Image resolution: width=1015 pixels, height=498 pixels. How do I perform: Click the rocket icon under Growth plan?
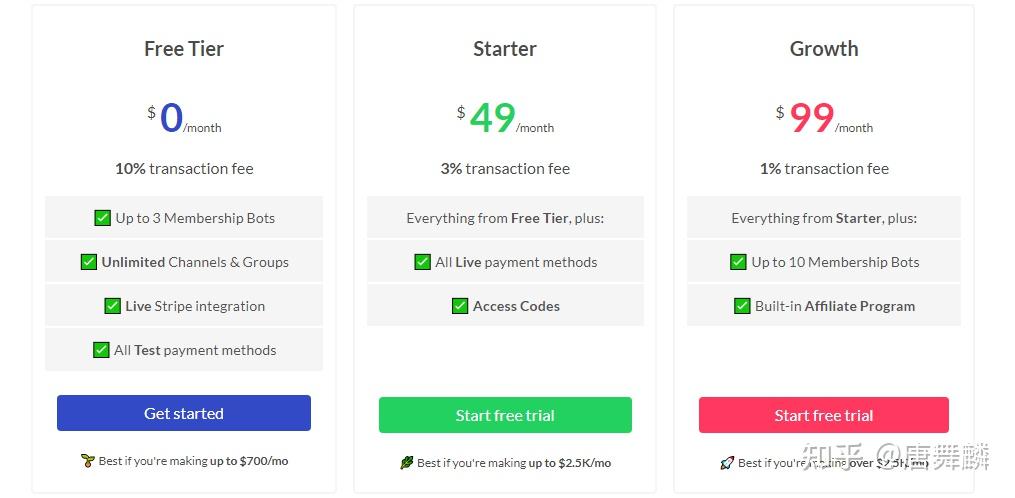pos(727,463)
